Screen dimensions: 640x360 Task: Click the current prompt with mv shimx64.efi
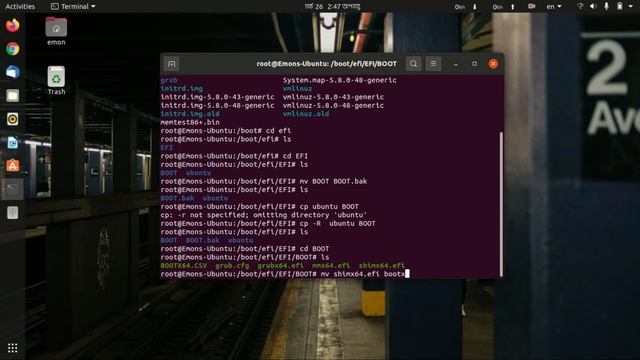284,274
